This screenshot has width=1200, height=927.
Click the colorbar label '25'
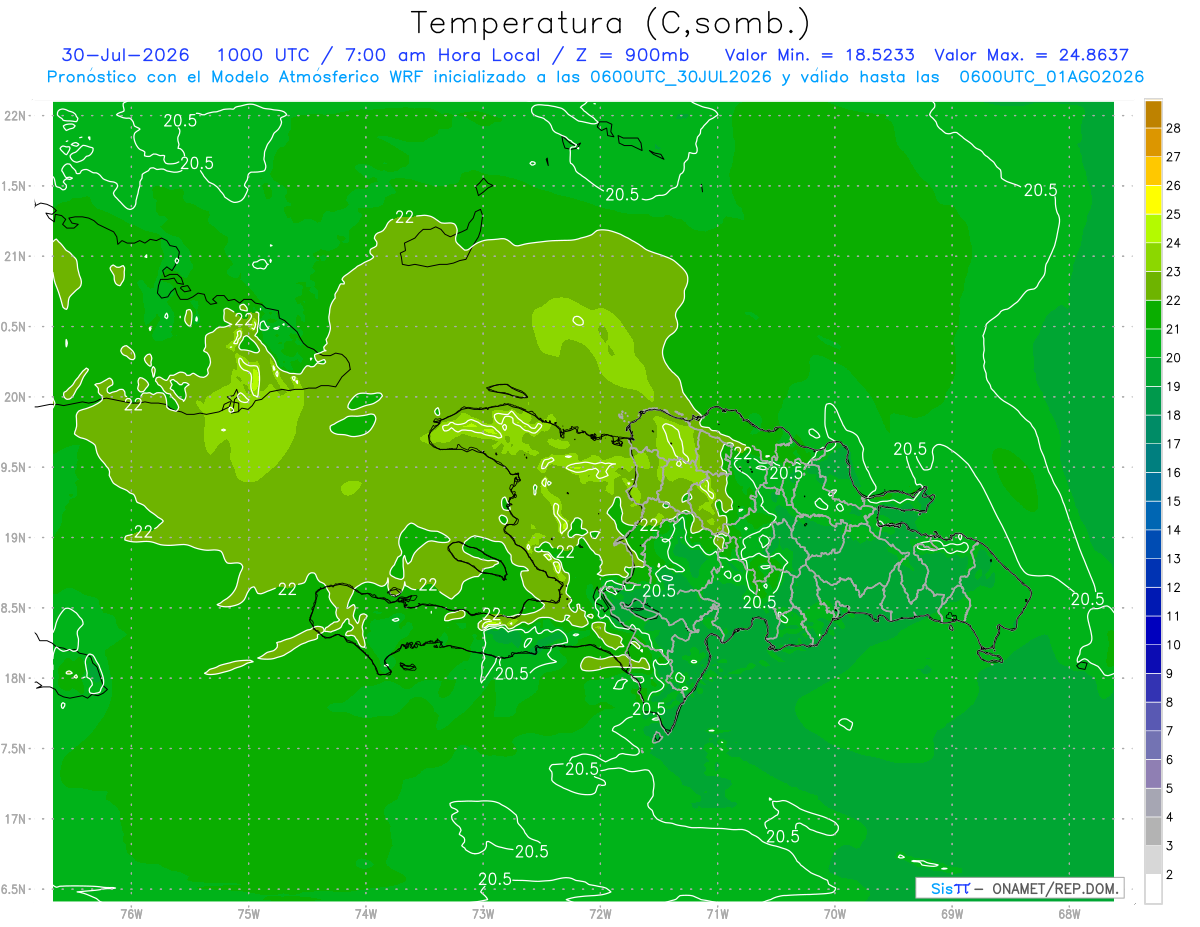pyautogui.click(x=1173, y=214)
